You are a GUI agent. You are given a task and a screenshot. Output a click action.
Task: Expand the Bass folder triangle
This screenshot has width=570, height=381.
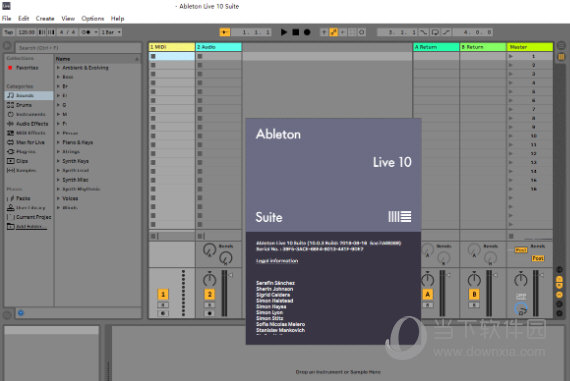(58, 77)
